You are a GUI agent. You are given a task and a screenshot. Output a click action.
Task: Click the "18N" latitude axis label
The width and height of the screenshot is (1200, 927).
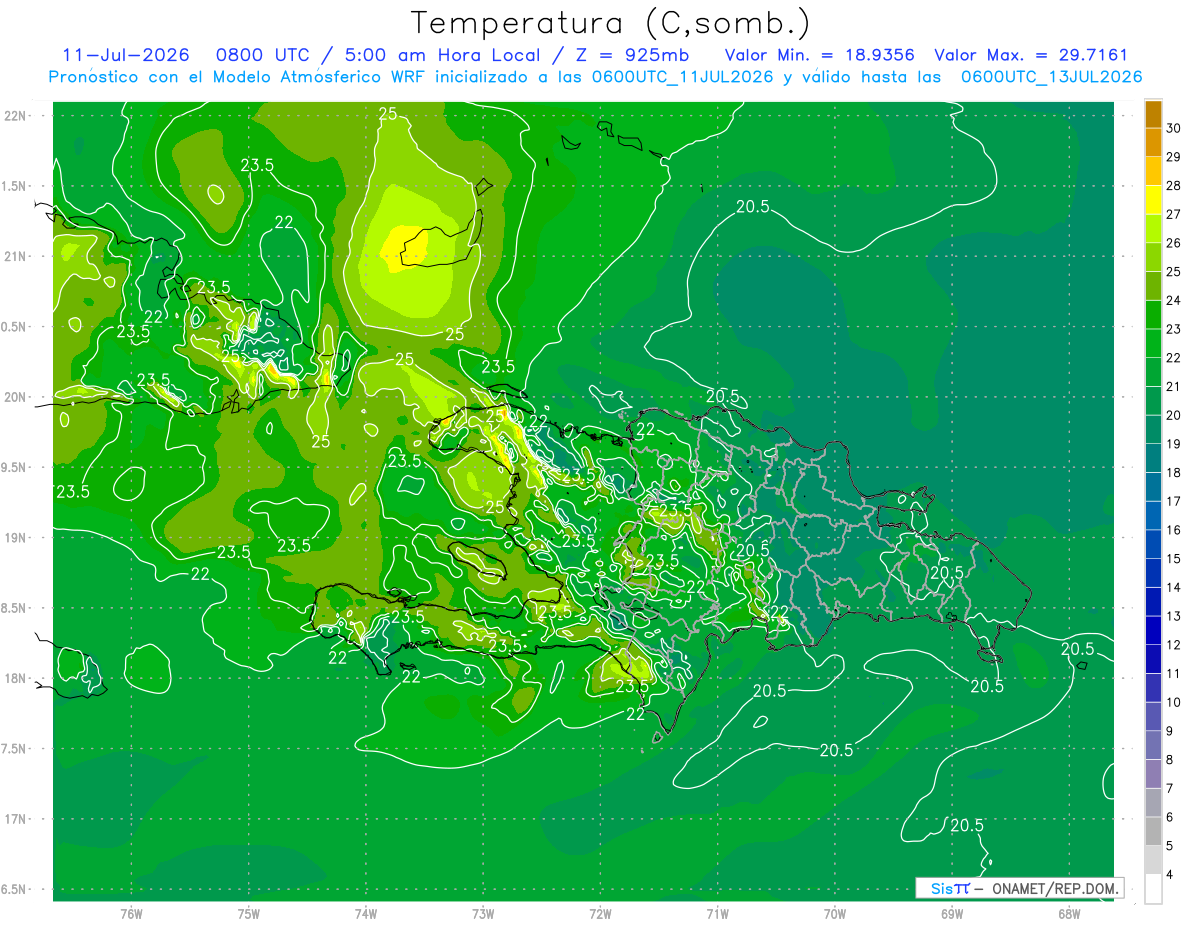(16, 679)
